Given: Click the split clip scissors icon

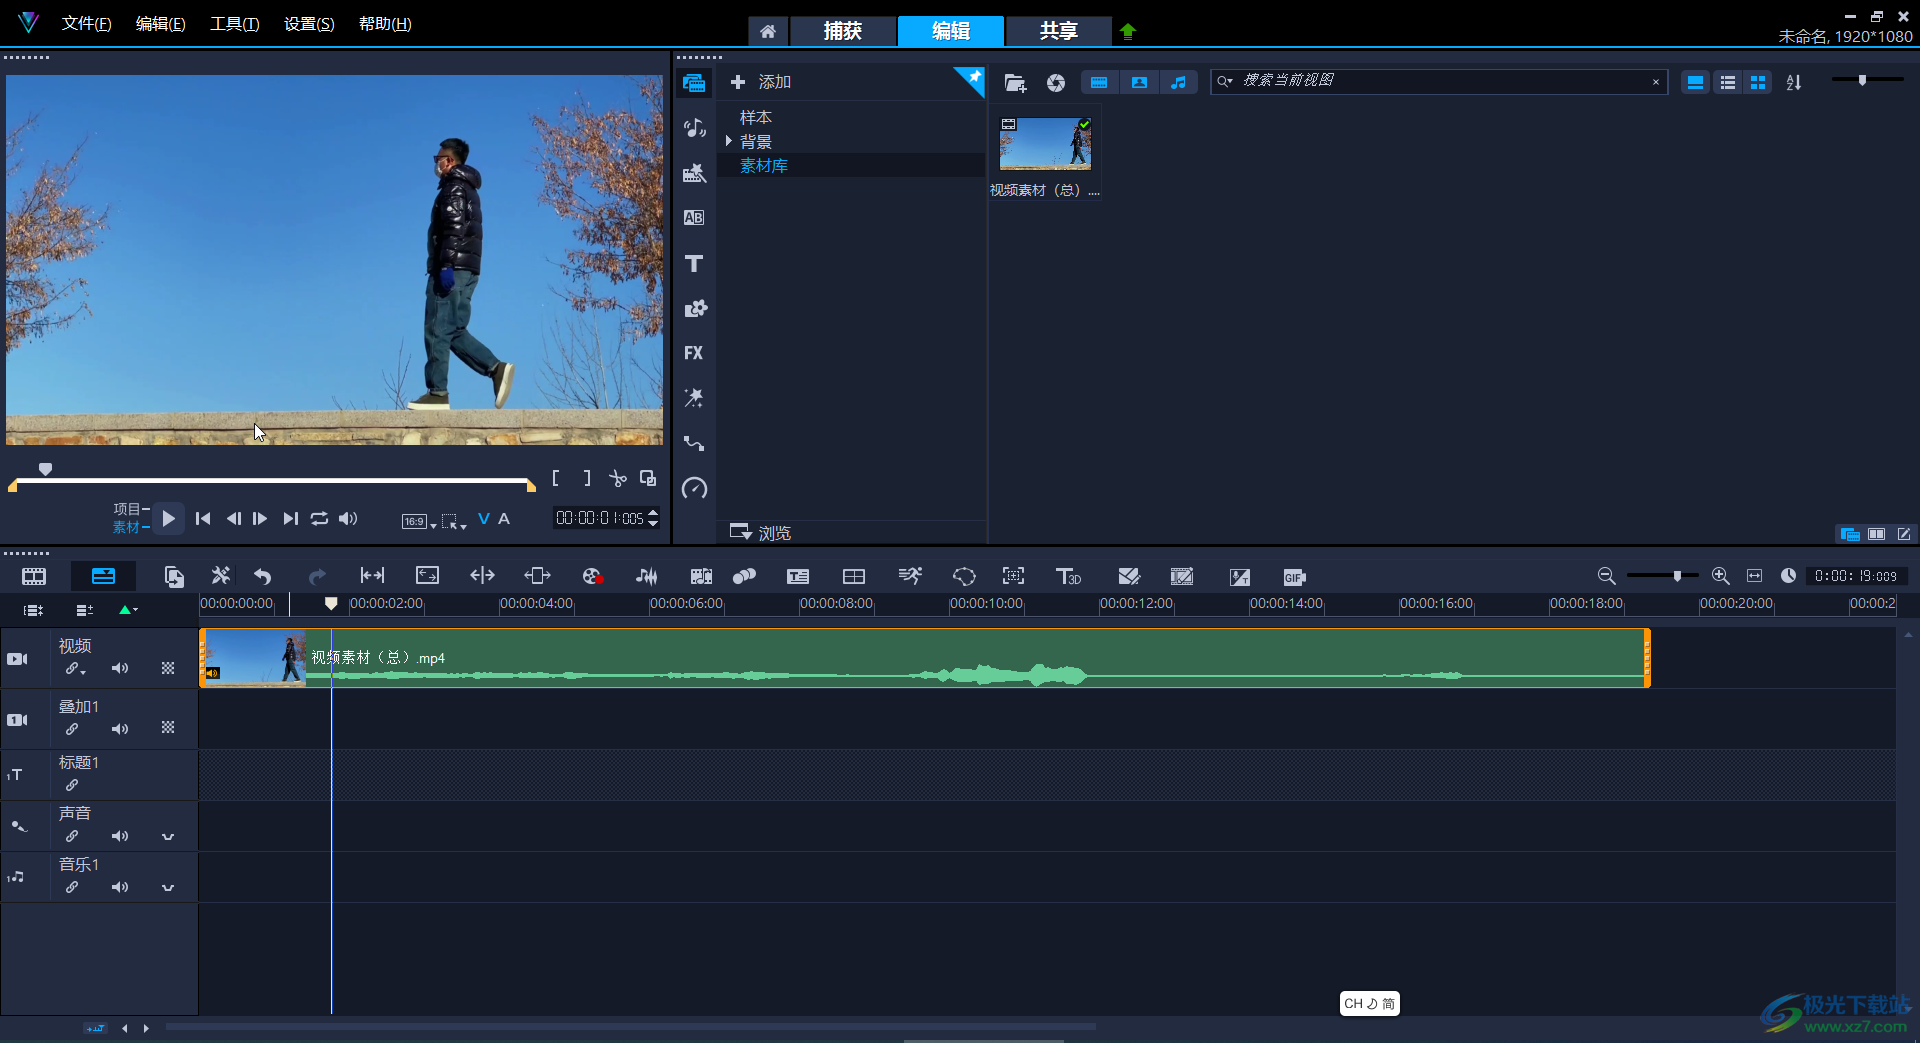Looking at the screenshot, I should (618, 479).
